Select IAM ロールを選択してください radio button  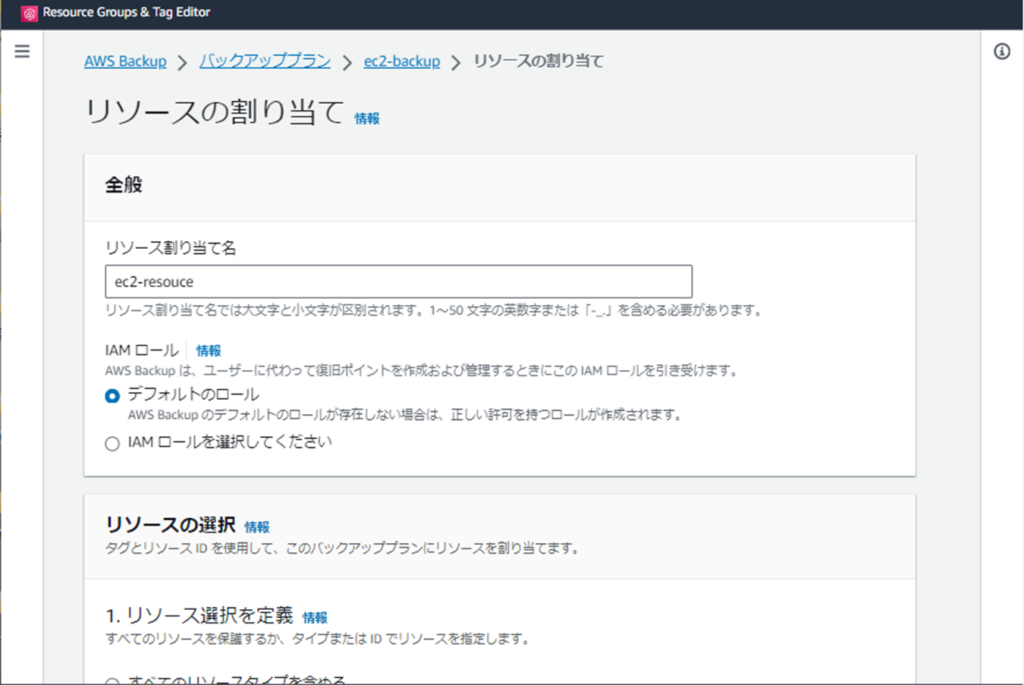point(112,444)
